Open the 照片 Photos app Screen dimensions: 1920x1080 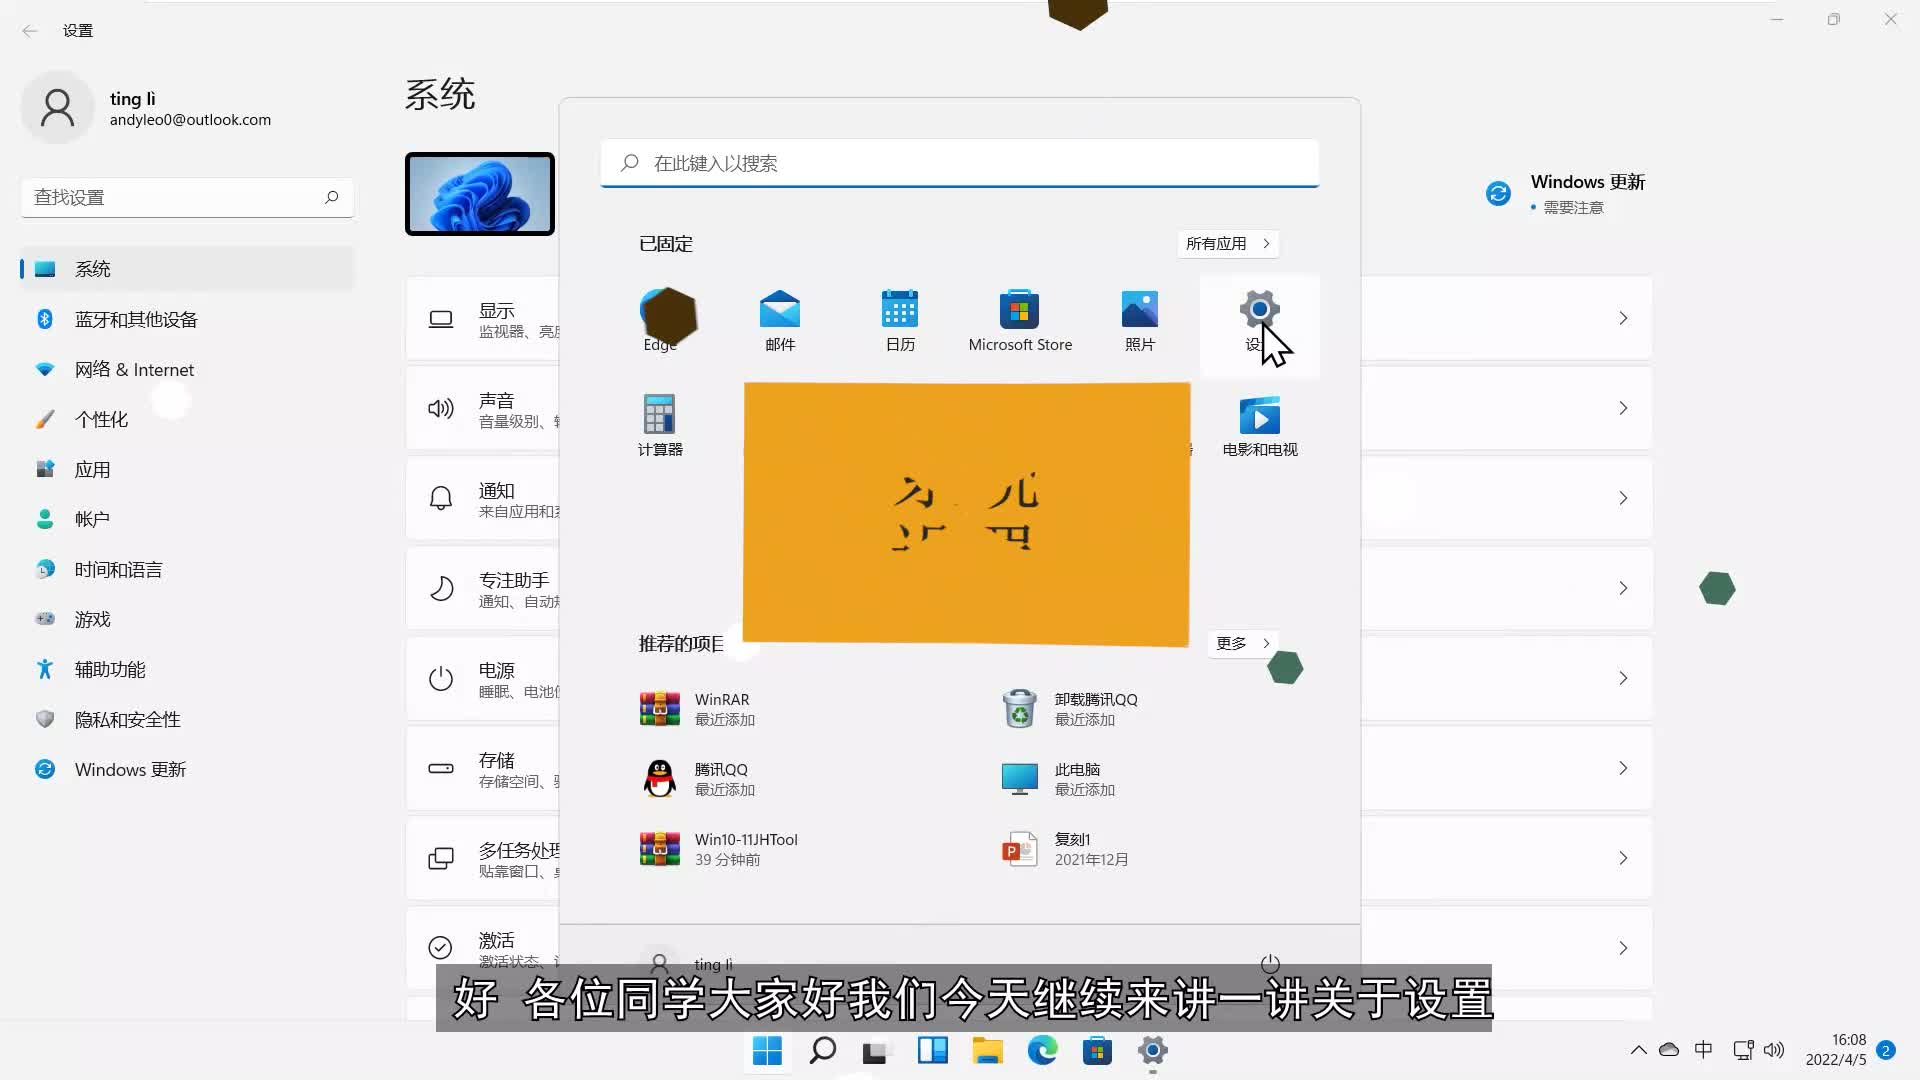tap(1140, 320)
